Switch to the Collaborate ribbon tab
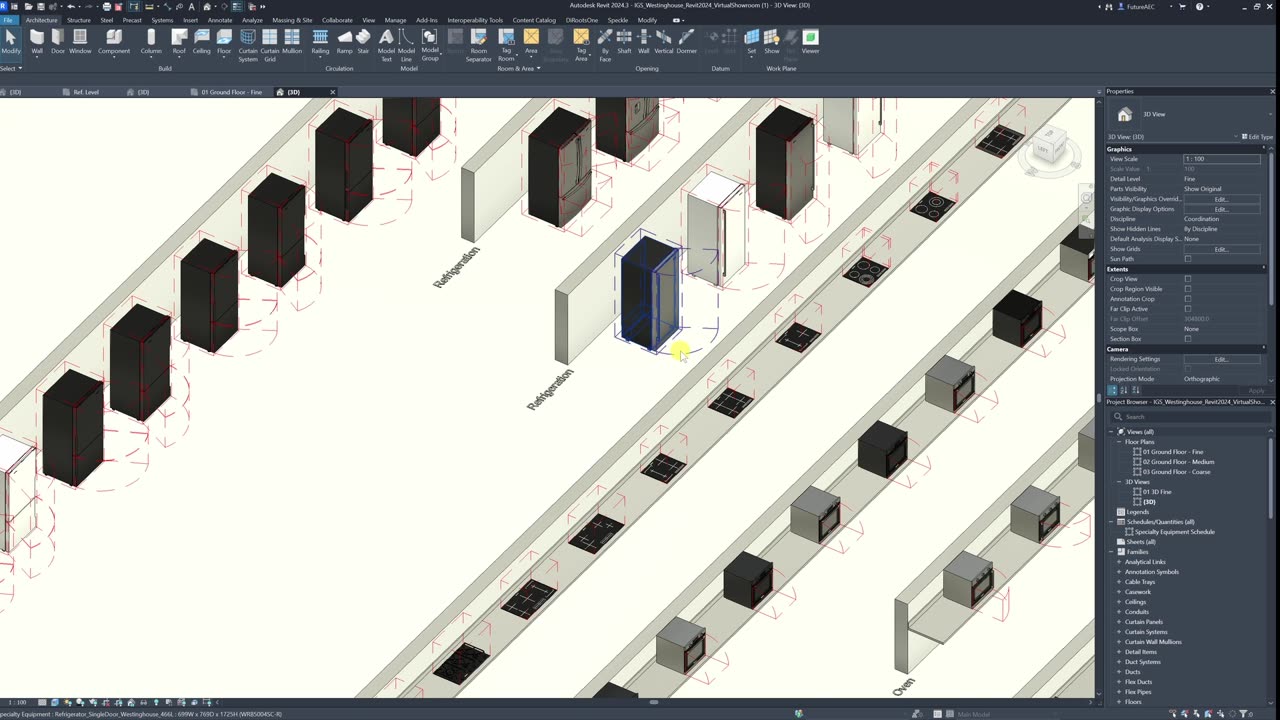Screen dimensions: 1280x720 click(x=337, y=20)
